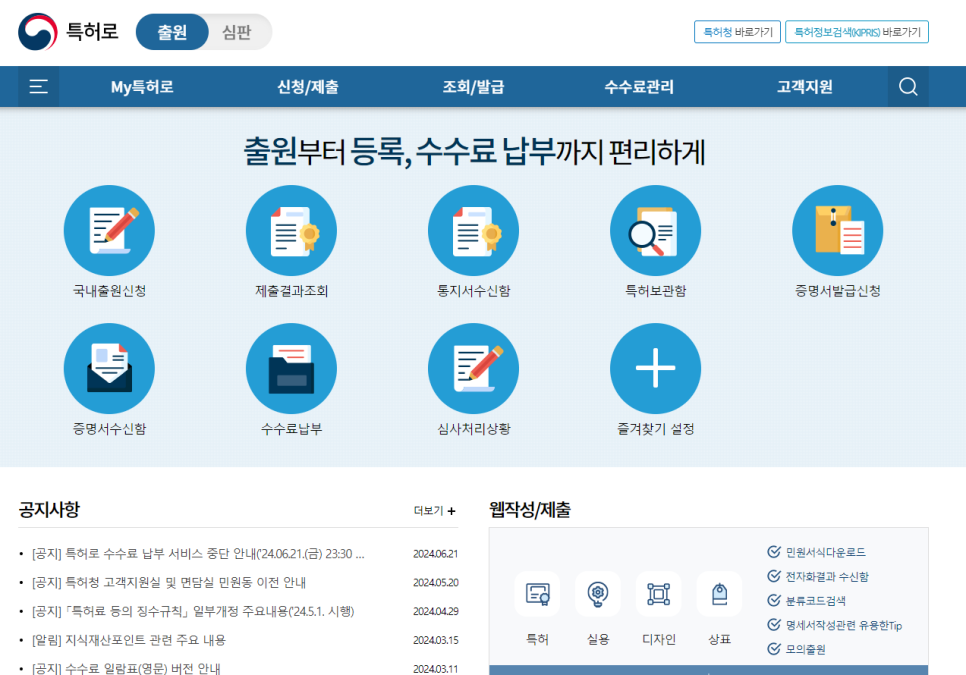Open 특허보관함 icon
The image size is (966, 675).
[656, 231]
